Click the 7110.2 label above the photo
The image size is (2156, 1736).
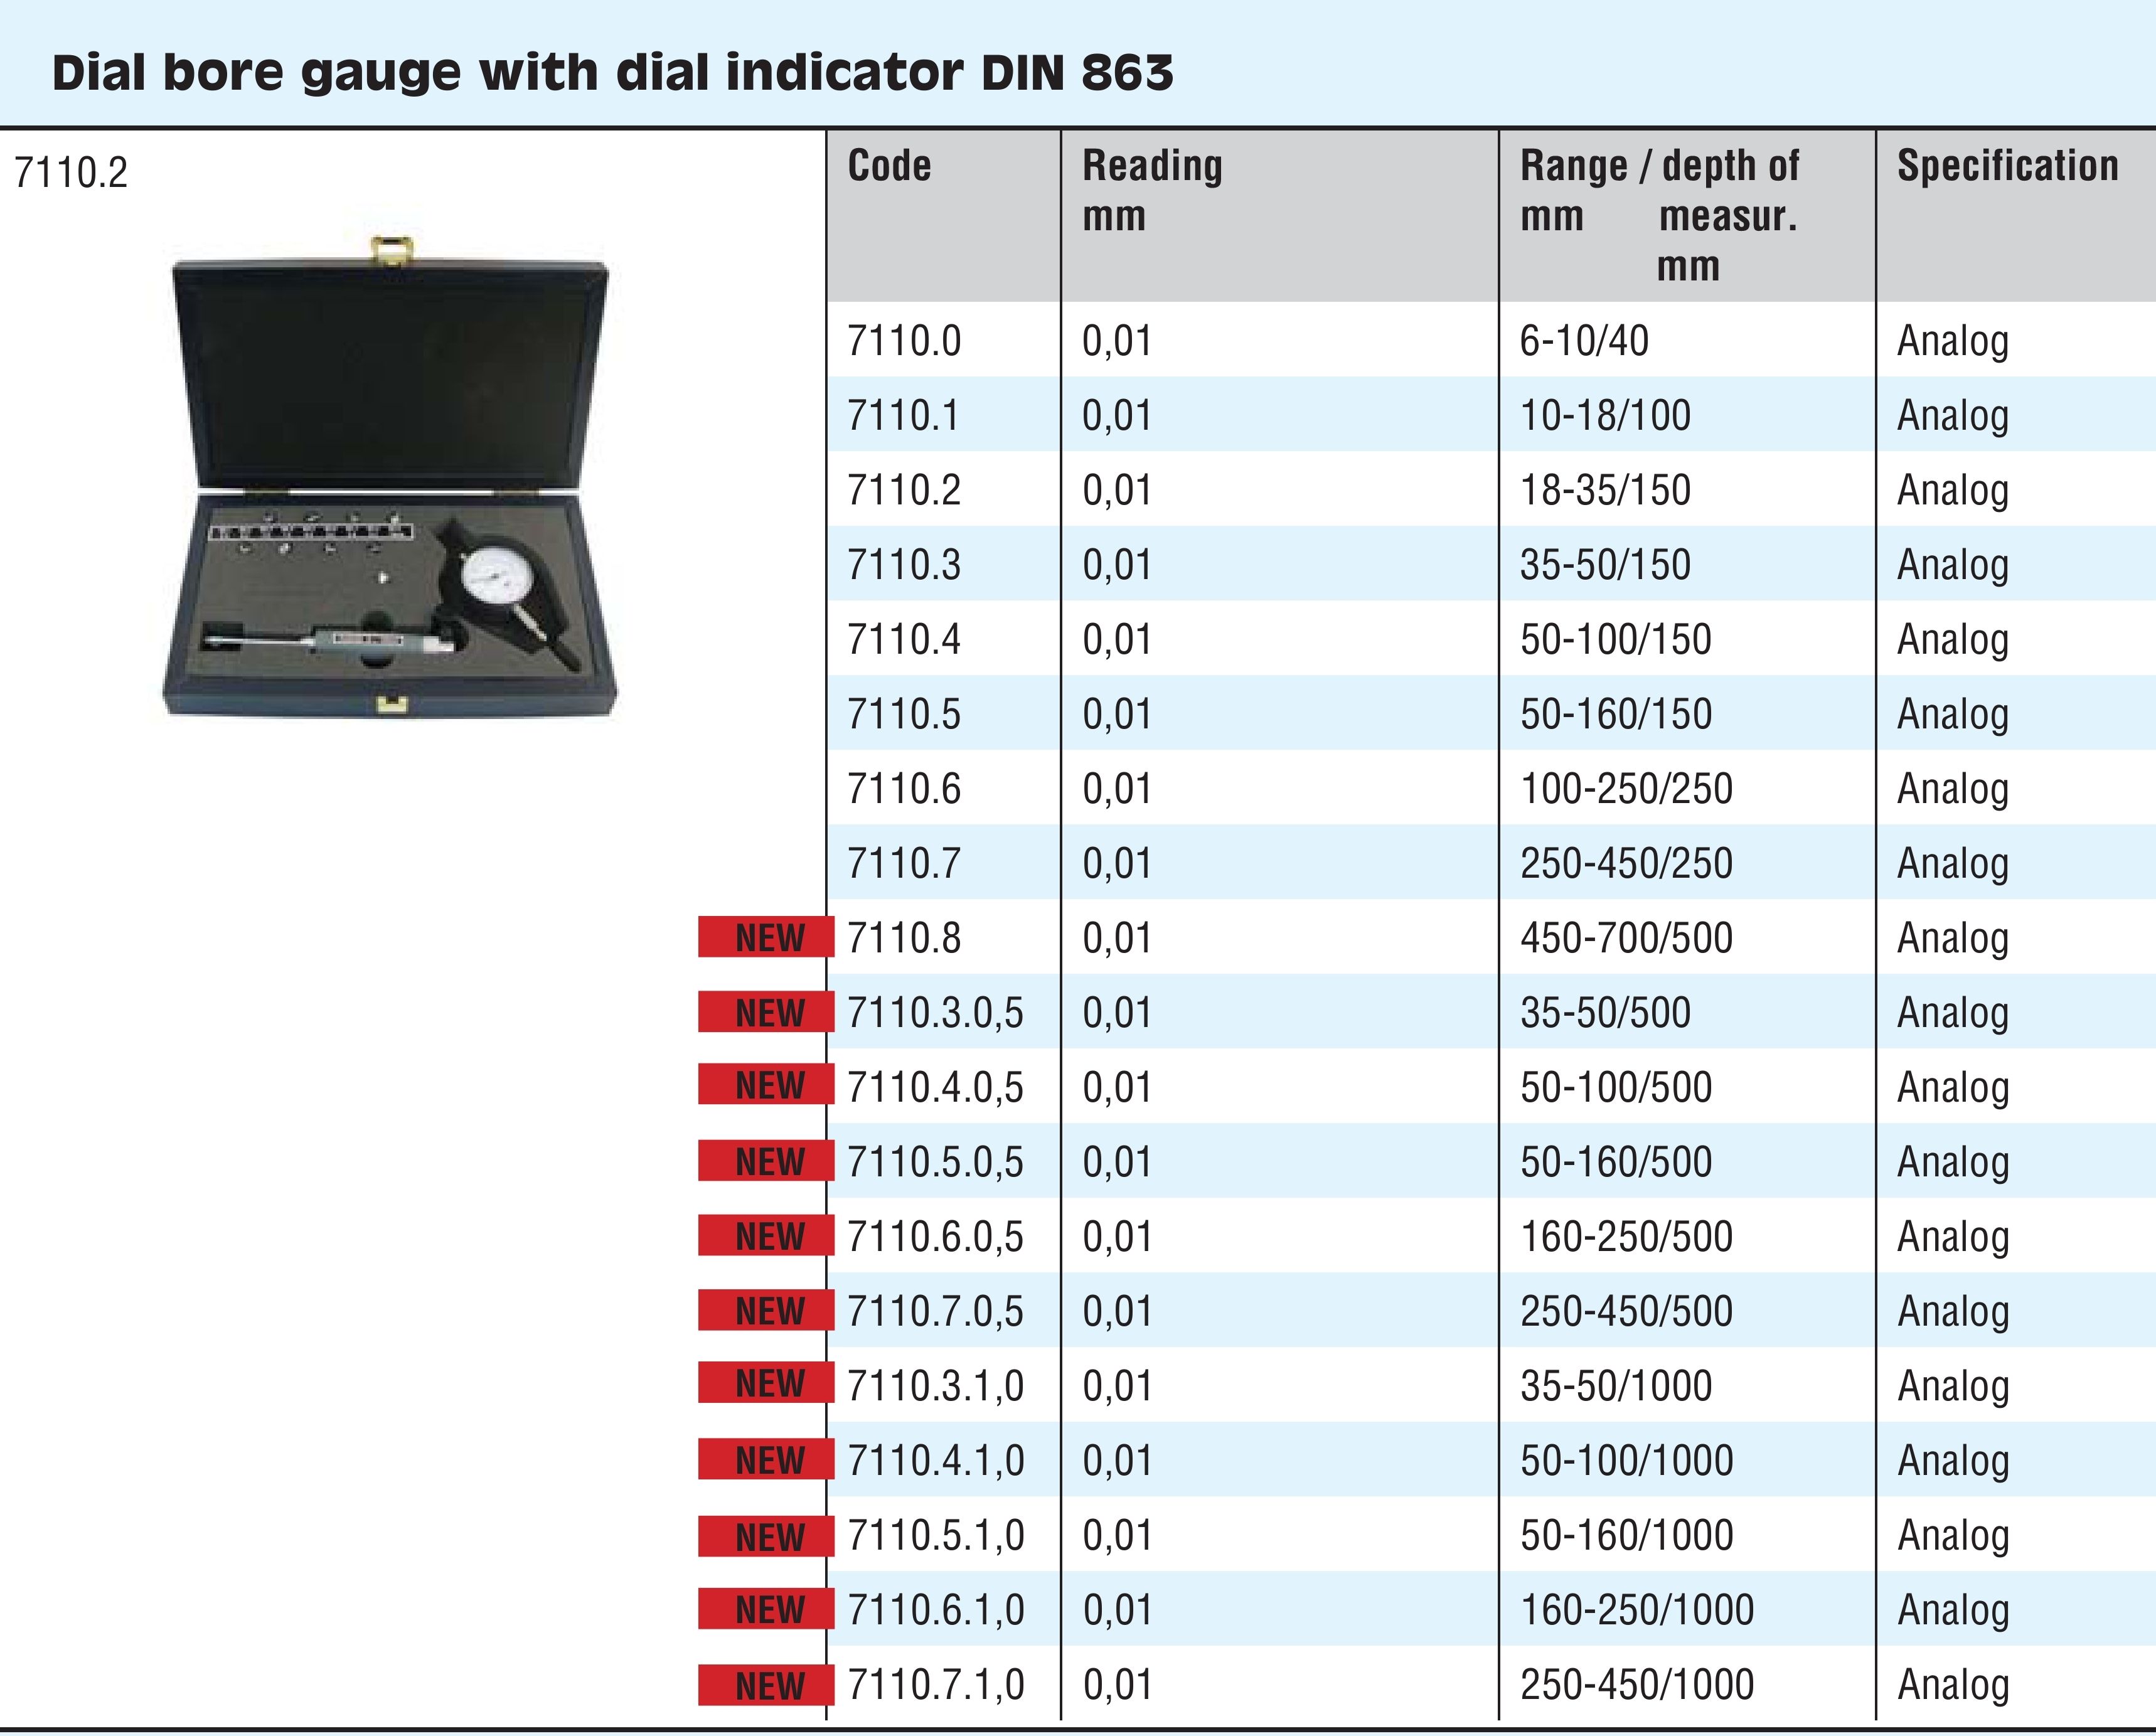point(71,173)
